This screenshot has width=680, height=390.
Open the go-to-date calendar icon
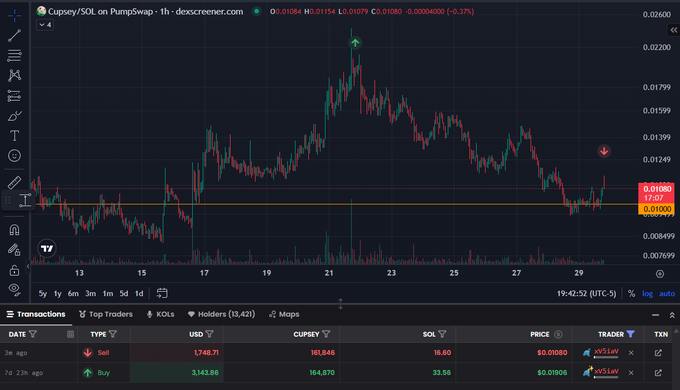(x=162, y=293)
